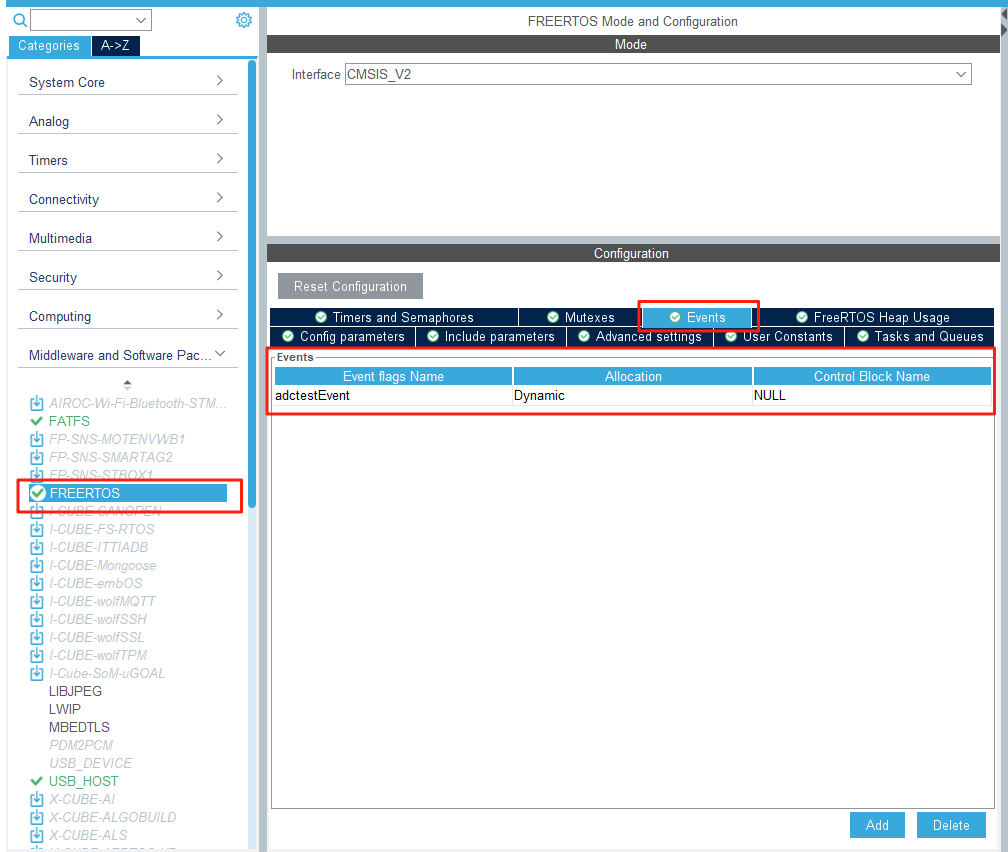Select the adctestEvent row name cell
1008x852 pixels.
[393, 395]
